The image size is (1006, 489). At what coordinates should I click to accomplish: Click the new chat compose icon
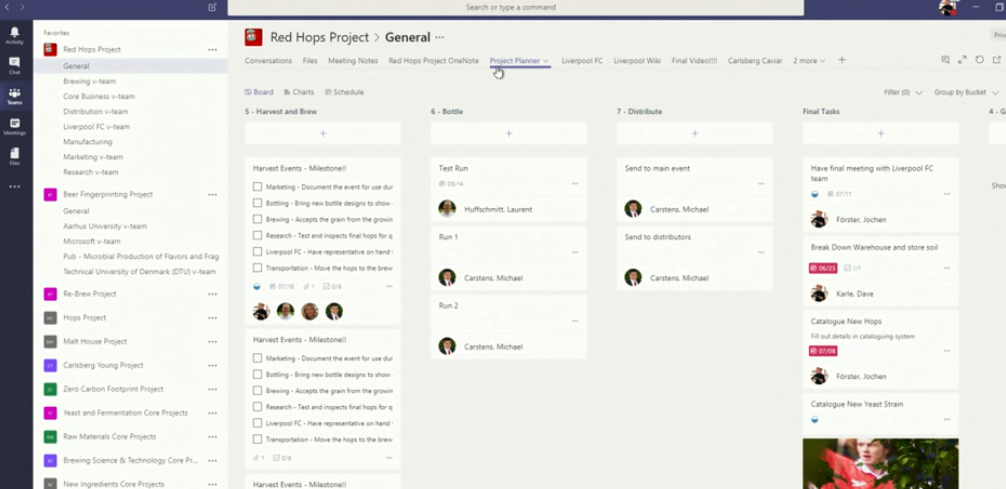coord(212,7)
